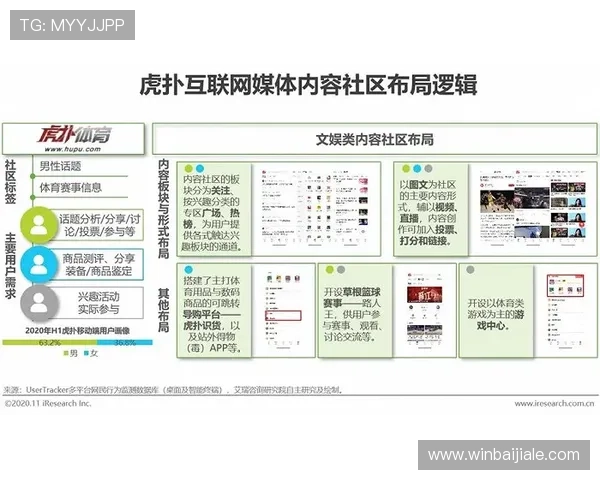Click the 话题分析/分享/讨论 text box
This screenshot has height=480, width=600.
coord(100,225)
